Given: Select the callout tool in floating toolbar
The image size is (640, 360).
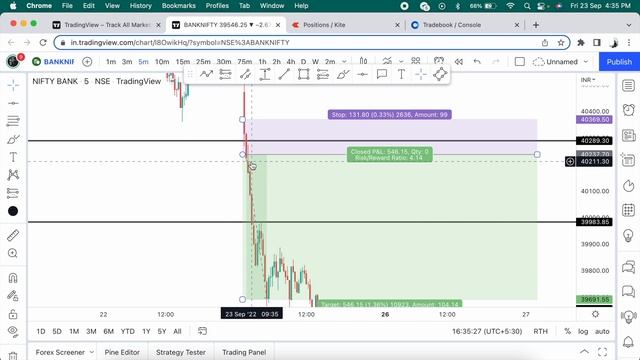Looking at the screenshot, I should (x=382, y=74).
